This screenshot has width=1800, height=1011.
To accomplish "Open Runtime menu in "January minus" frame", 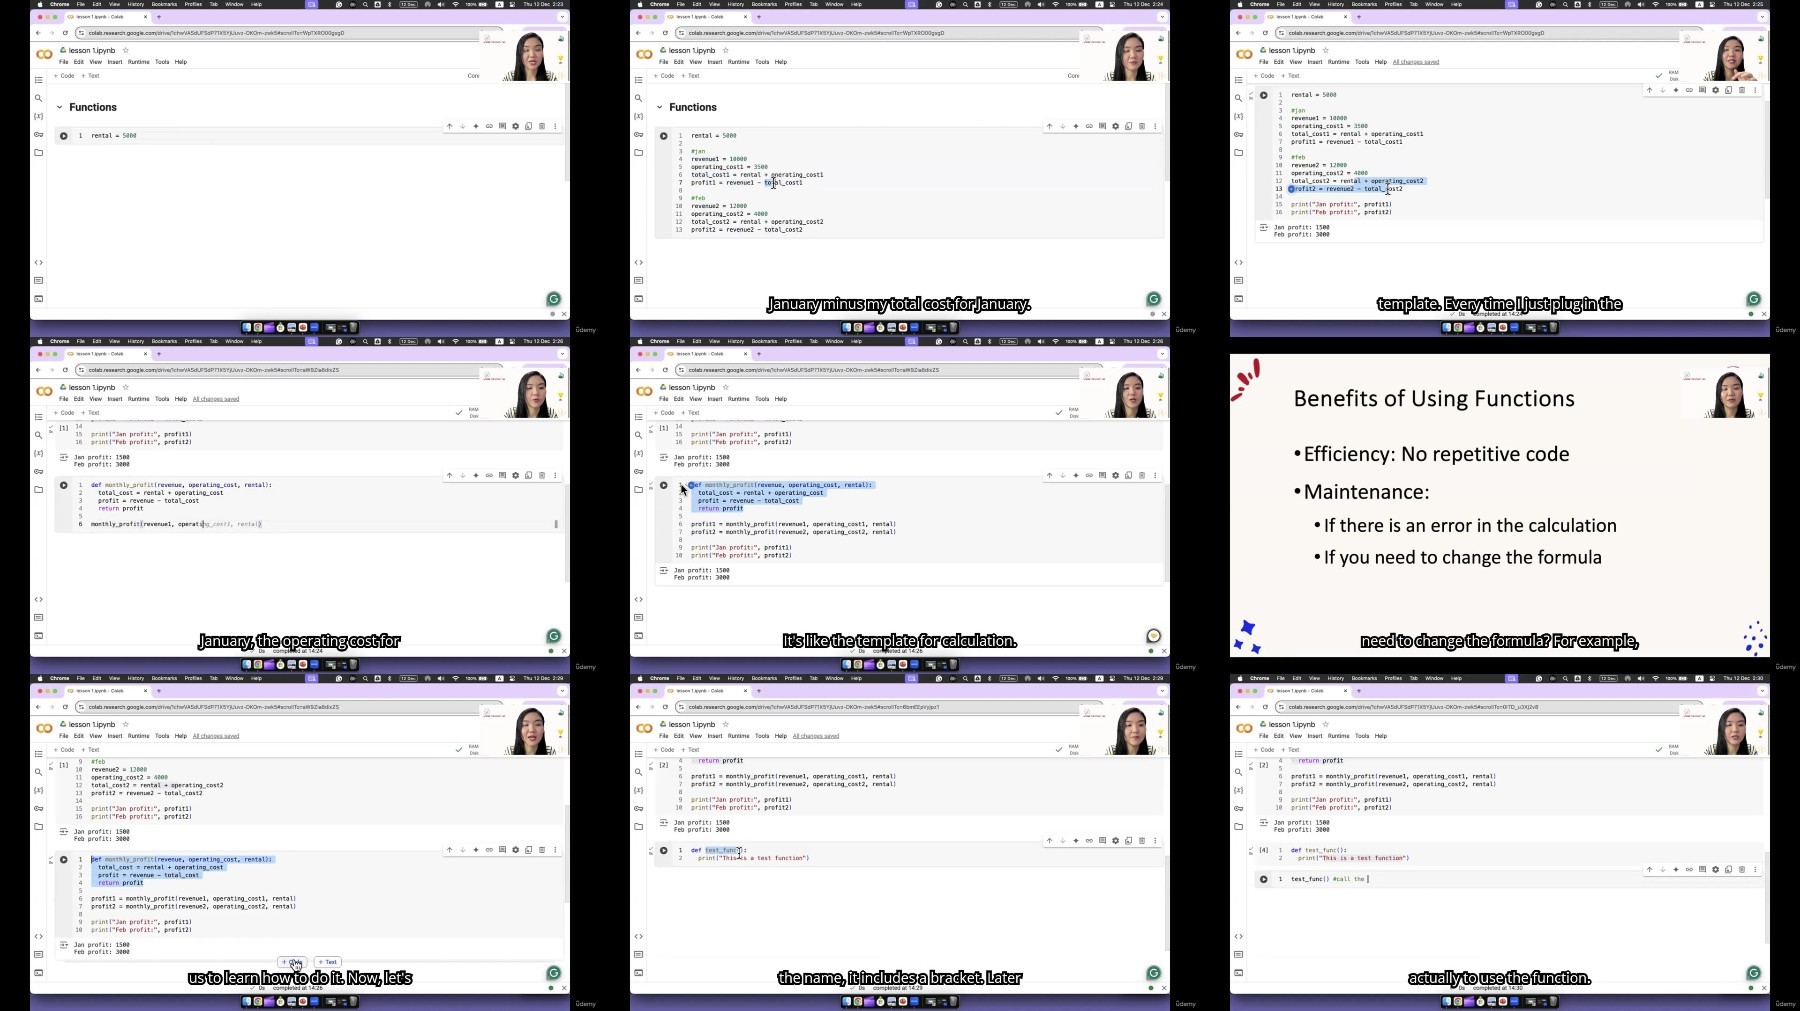I will (738, 62).
